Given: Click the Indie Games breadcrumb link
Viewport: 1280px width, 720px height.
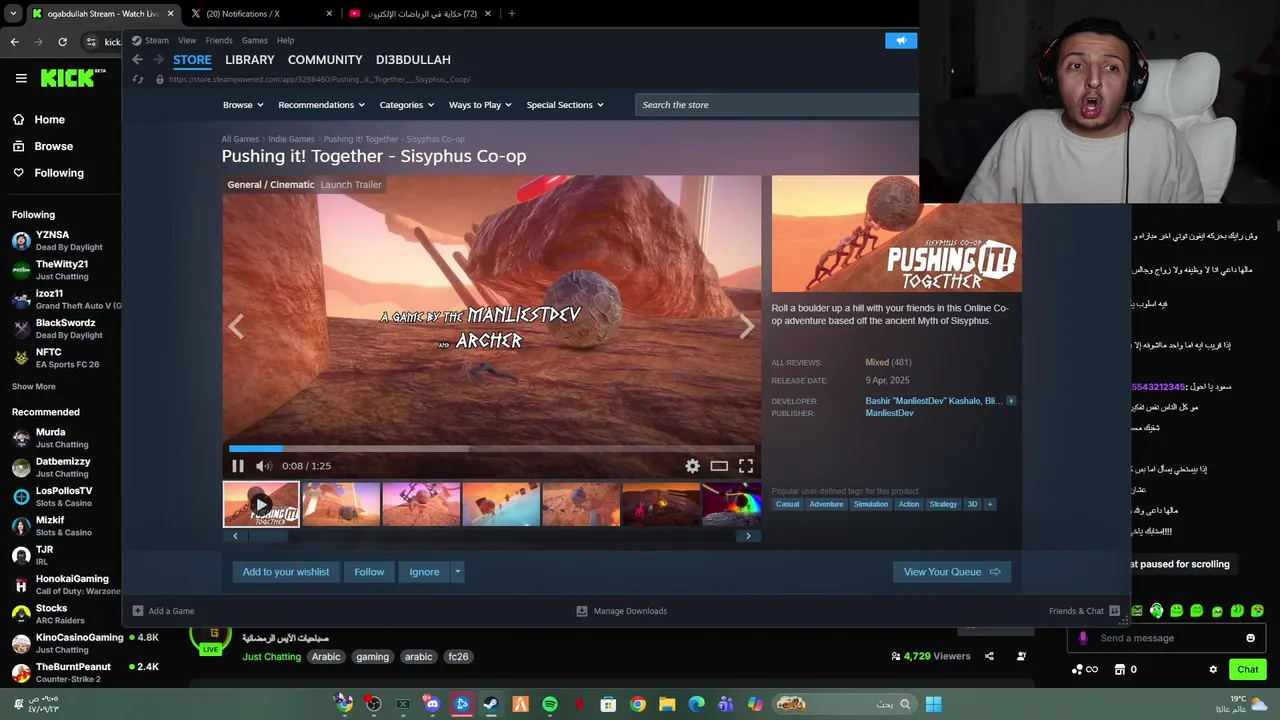Looking at the screenshot, I should coord(291,139).
